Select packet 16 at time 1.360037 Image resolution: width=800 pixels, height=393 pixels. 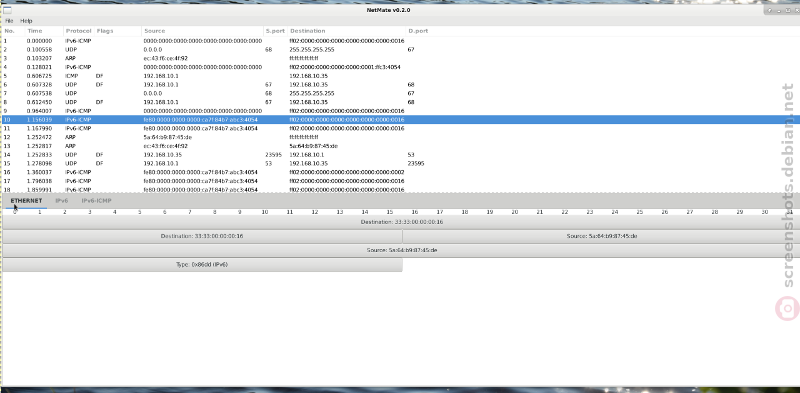(400, 172)
